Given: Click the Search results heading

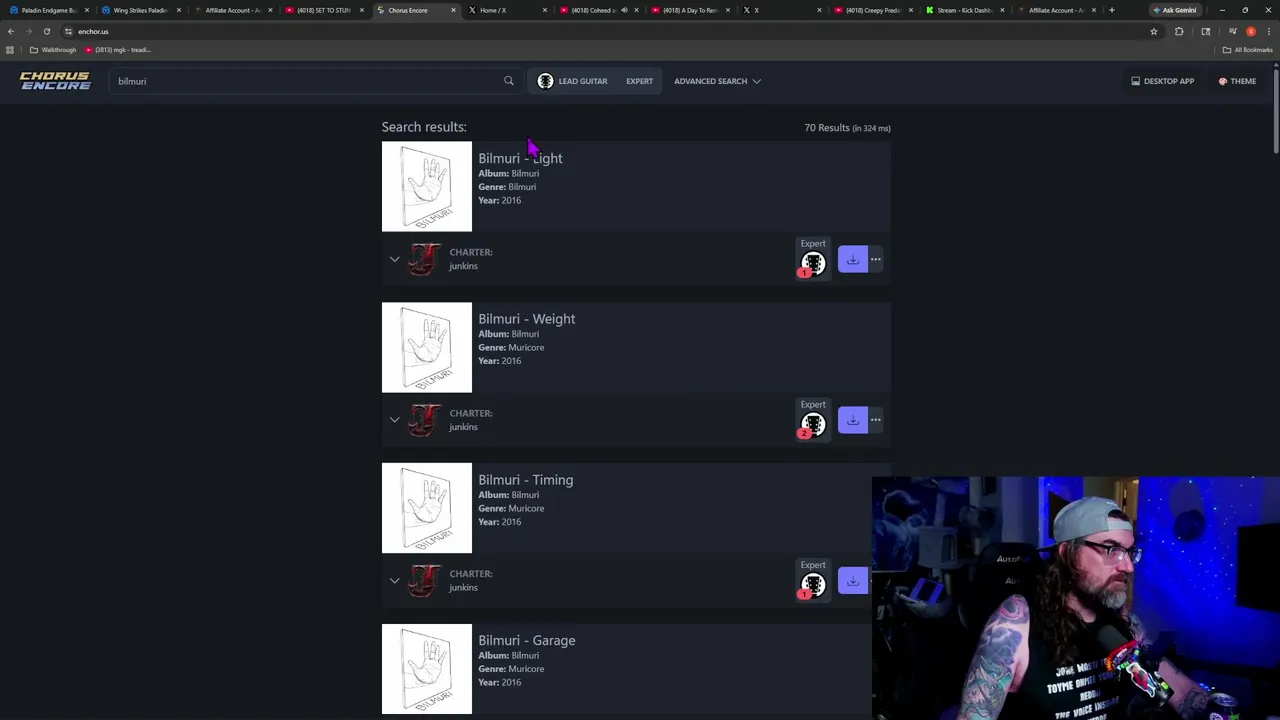Looking at the screenshot, I should (x=424, y=127).
